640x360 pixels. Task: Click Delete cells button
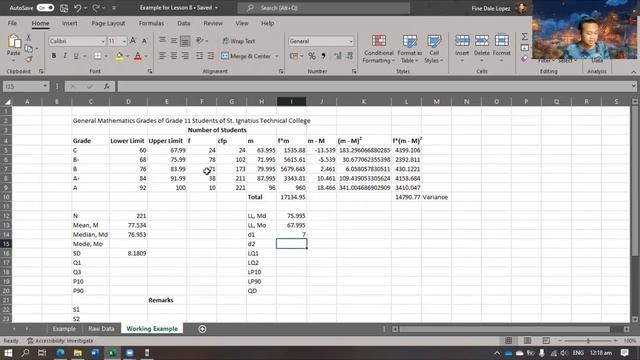482,48
